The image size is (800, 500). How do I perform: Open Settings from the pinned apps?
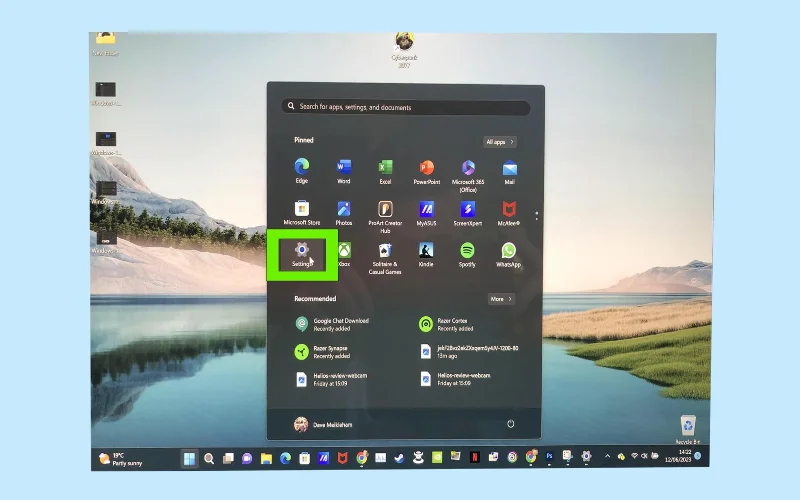302,255
